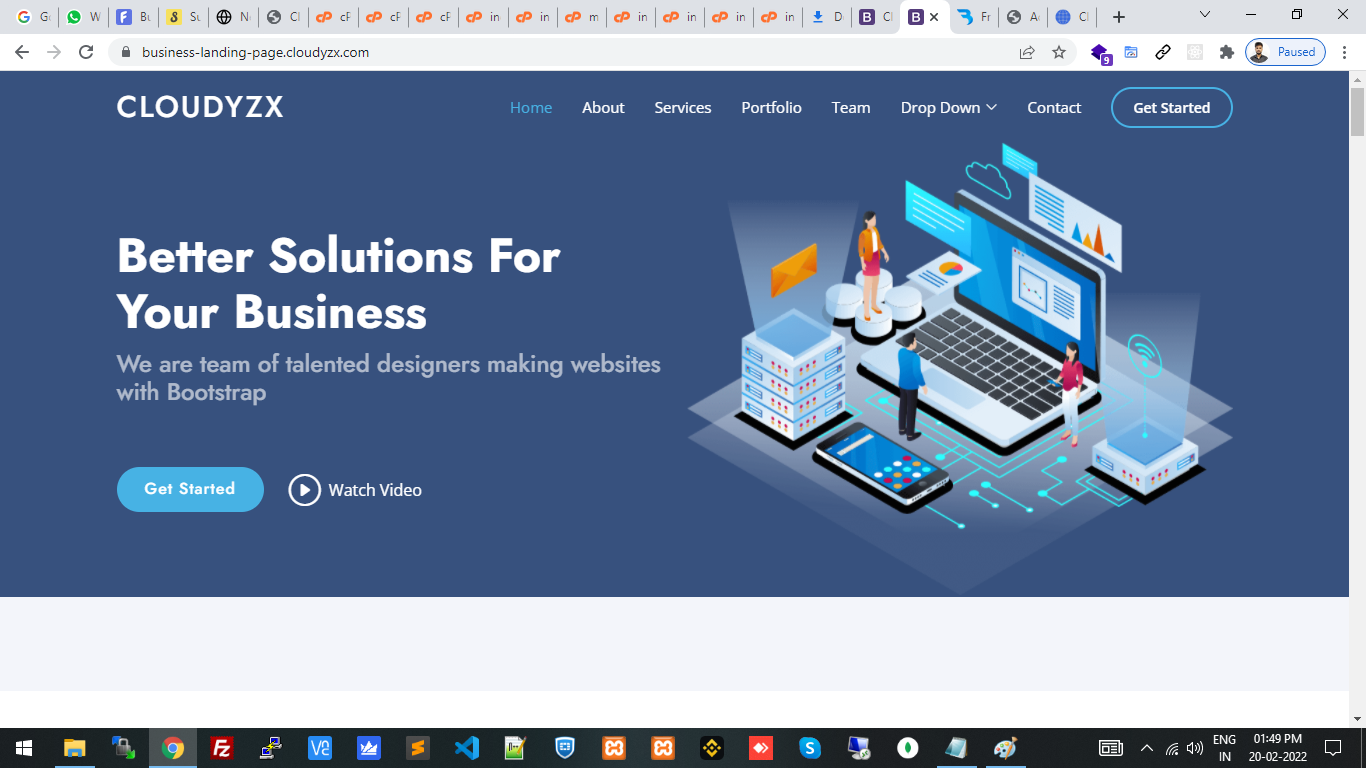Click the scrollbar down arrow

pyautogui.click(x=1357, y=719)
